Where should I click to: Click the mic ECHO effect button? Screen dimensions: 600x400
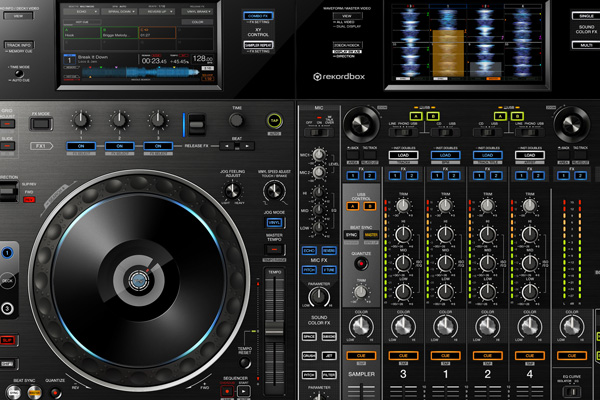click(x=309, y=251)
